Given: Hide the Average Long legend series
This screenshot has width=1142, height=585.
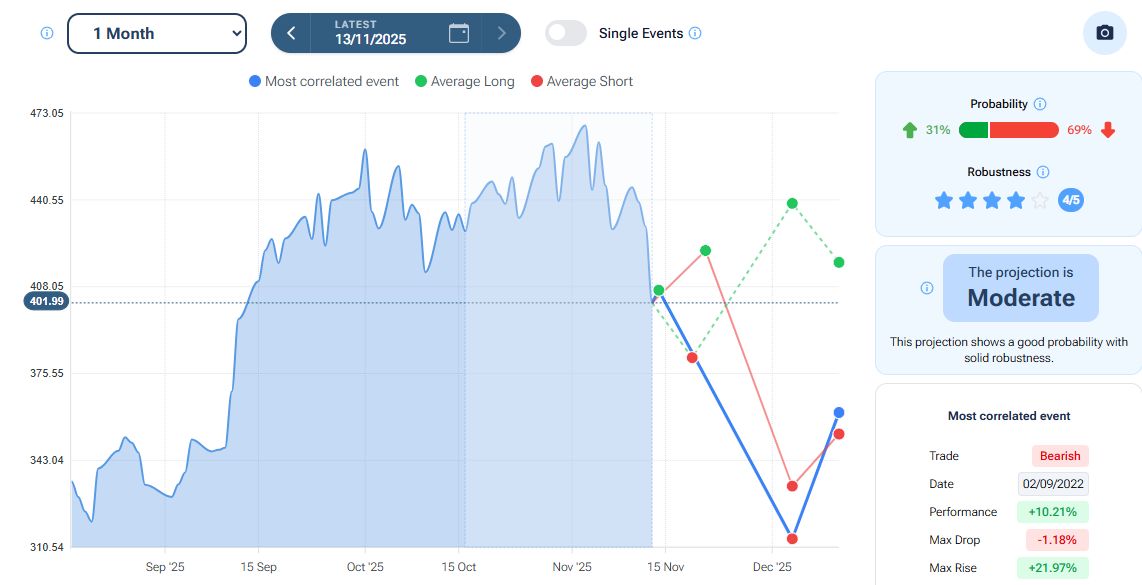Looking at the screenshot, I should (464, 81).
